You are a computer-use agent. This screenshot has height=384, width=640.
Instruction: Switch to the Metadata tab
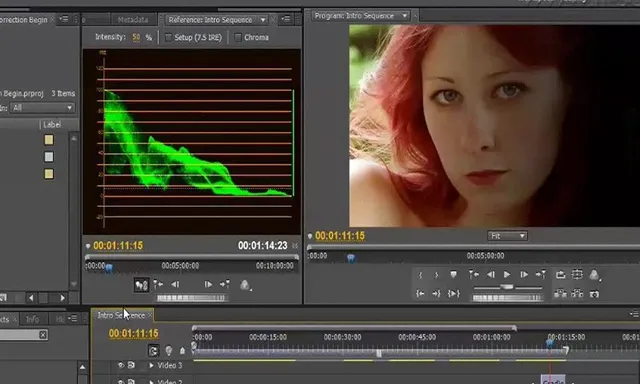point(133,20)
